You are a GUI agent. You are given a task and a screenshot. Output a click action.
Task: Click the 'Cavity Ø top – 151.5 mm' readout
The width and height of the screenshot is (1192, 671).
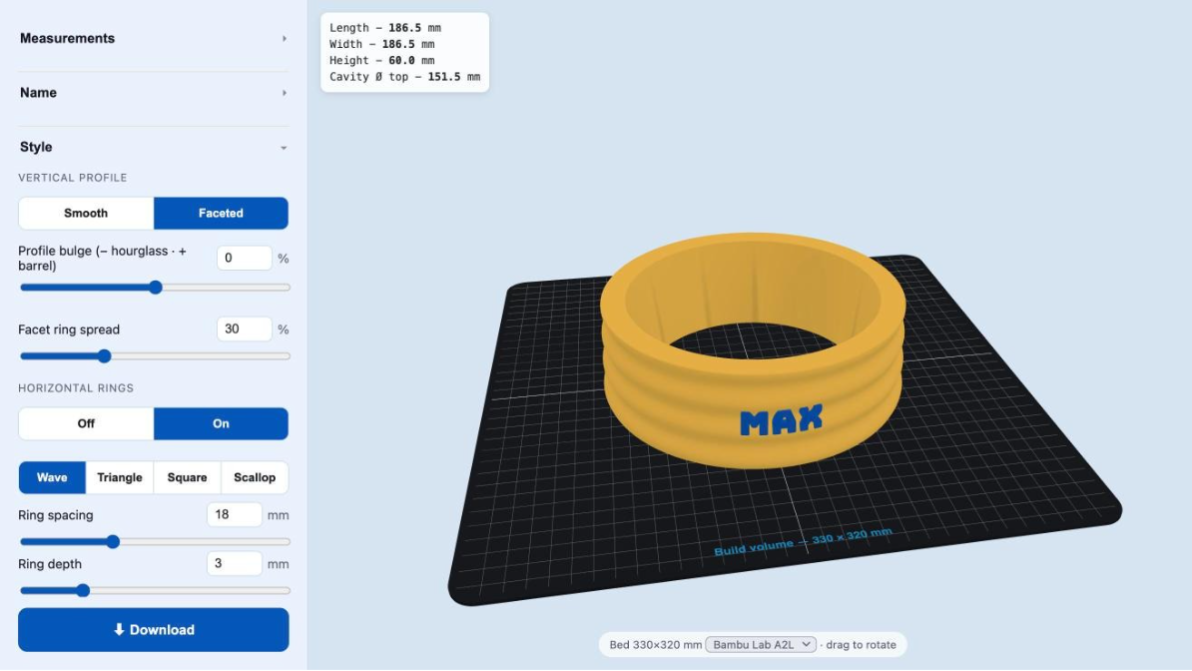click(x=404, y=77)
